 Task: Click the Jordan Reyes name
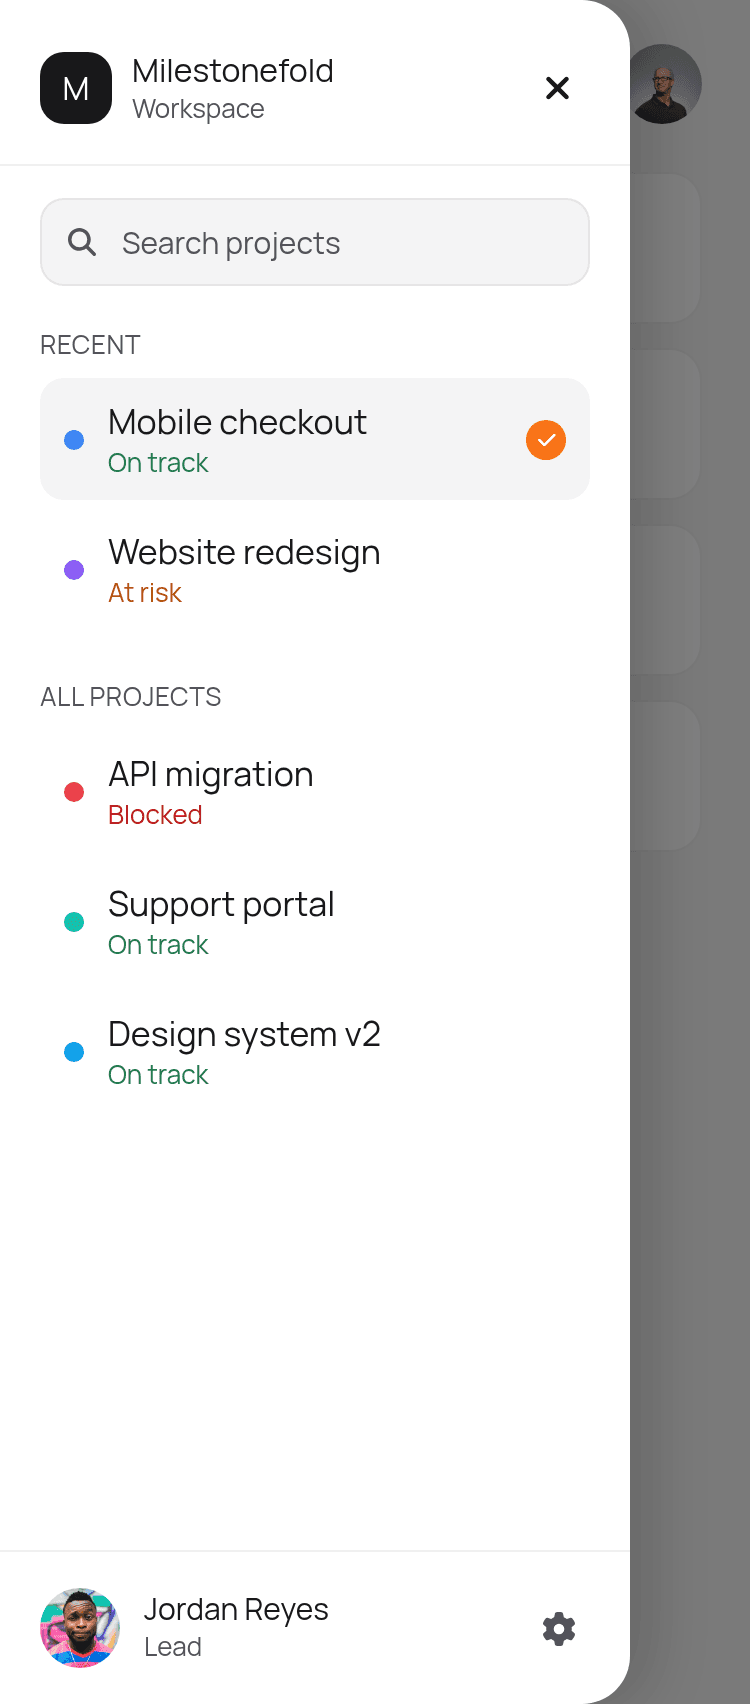pyautogui.click(x=236, y=1609)
